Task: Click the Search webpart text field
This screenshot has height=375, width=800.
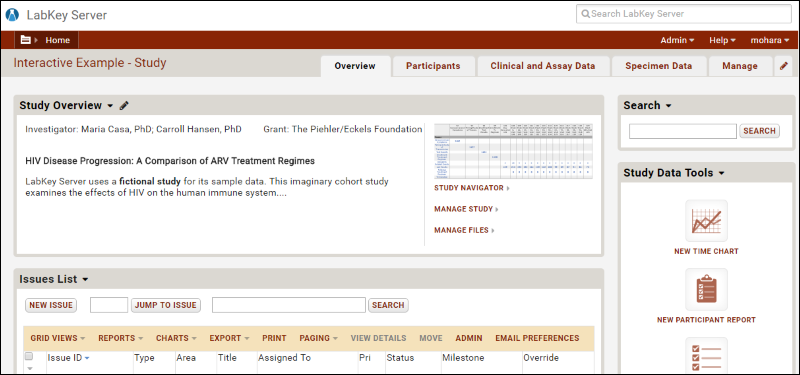Action: click(x=683, y=131)
